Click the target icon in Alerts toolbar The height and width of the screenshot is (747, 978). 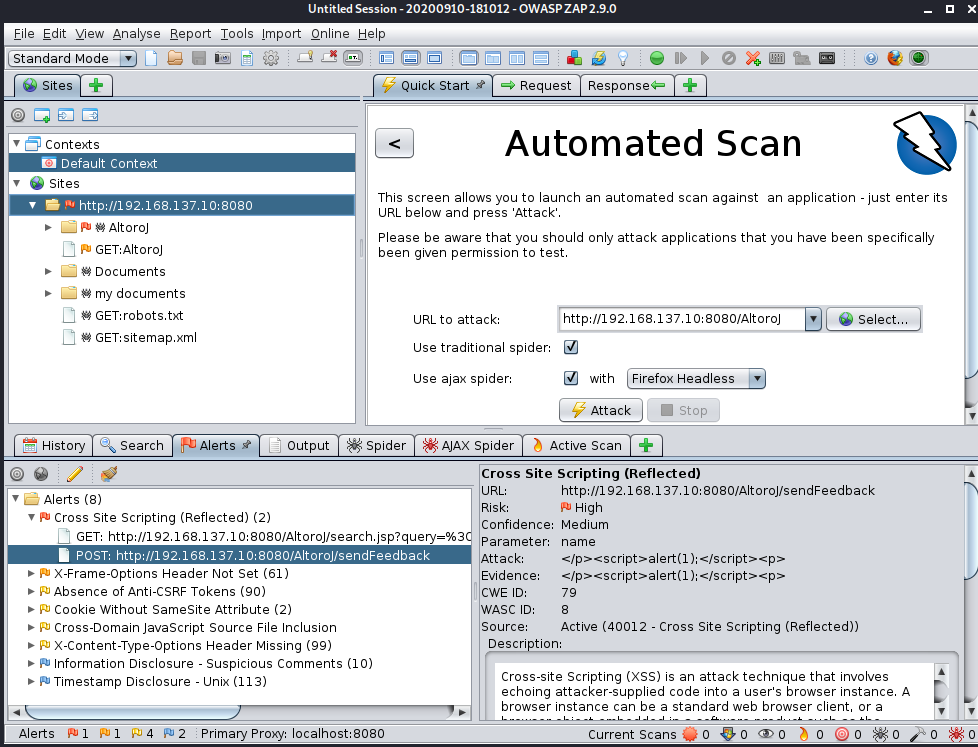pos(17,474)
